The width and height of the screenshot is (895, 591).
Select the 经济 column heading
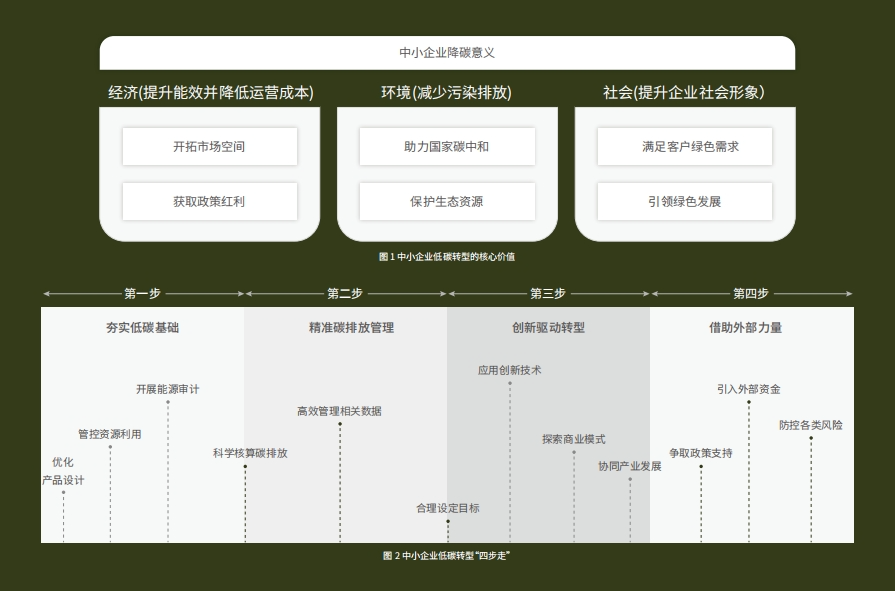[x=210, y=92]
